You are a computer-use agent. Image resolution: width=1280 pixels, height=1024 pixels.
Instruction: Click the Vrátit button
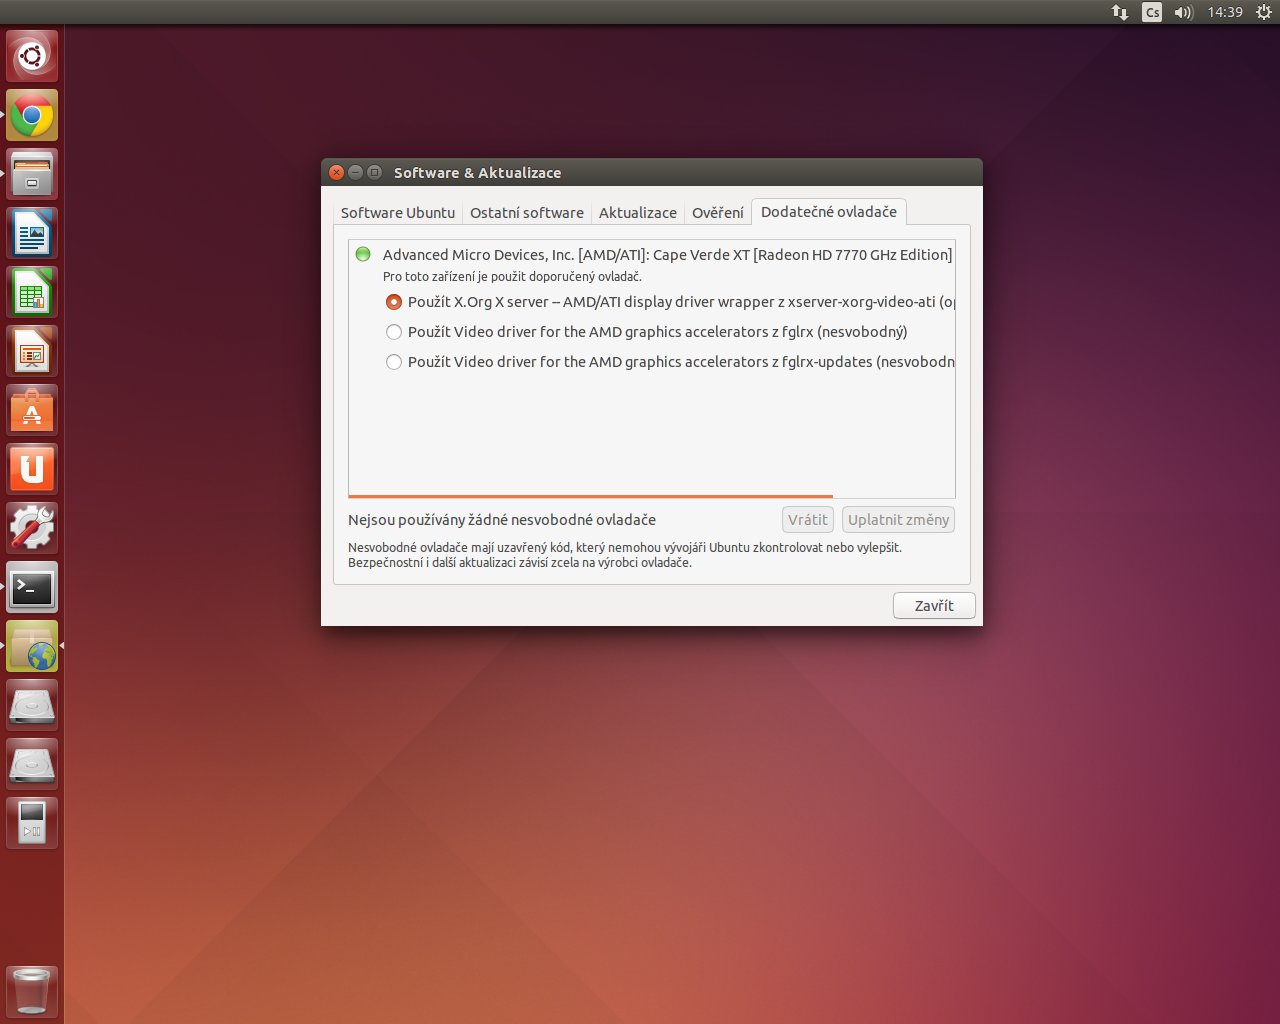click(808, 520)
